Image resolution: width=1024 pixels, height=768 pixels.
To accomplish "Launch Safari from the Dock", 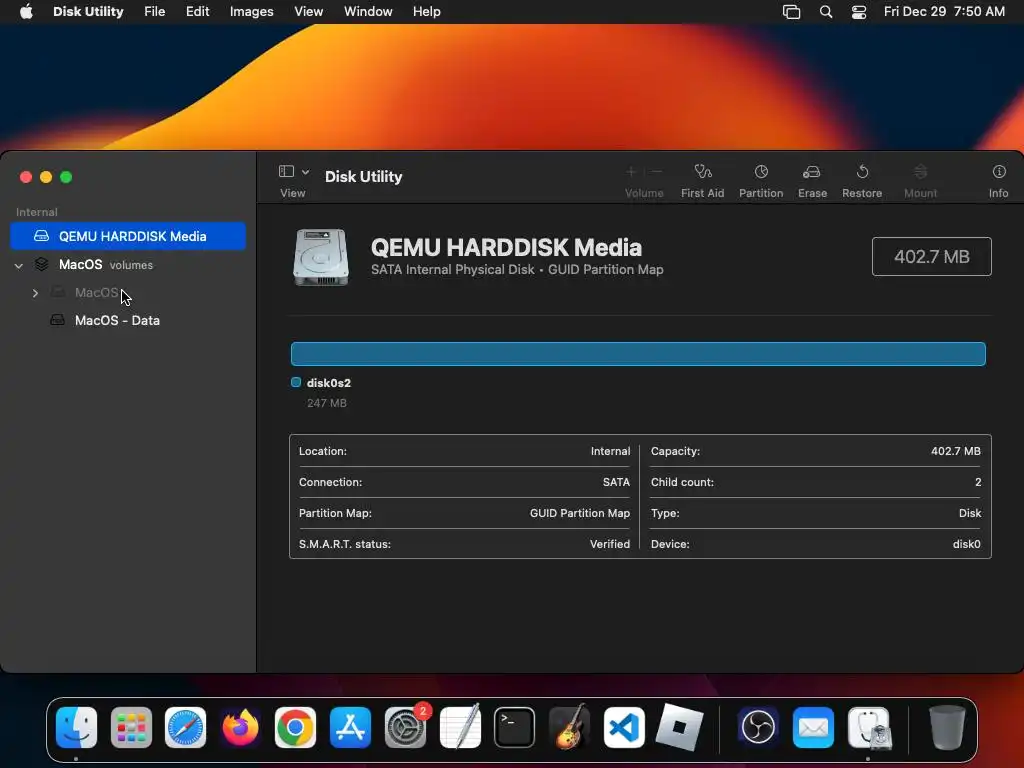I will [185, 727].
